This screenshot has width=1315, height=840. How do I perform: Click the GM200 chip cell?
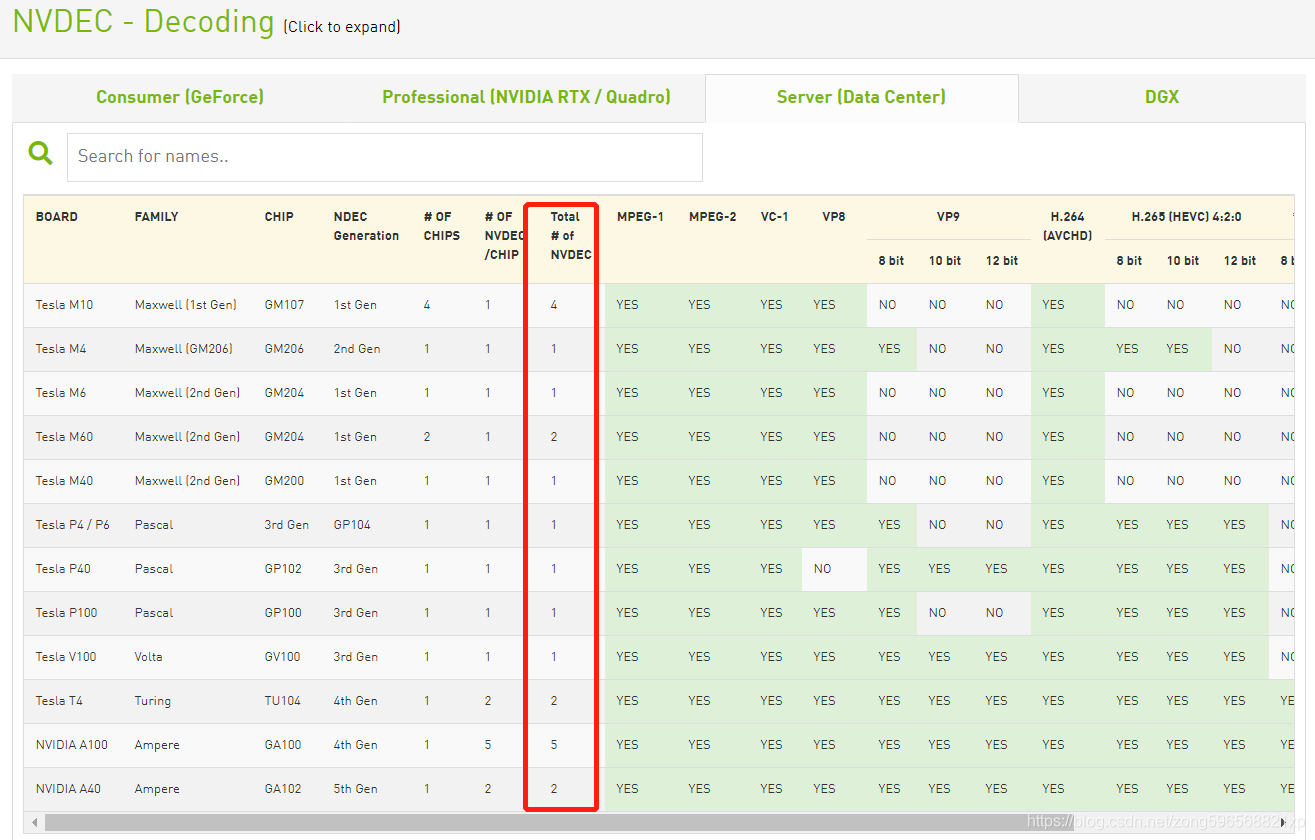(284, 481)
